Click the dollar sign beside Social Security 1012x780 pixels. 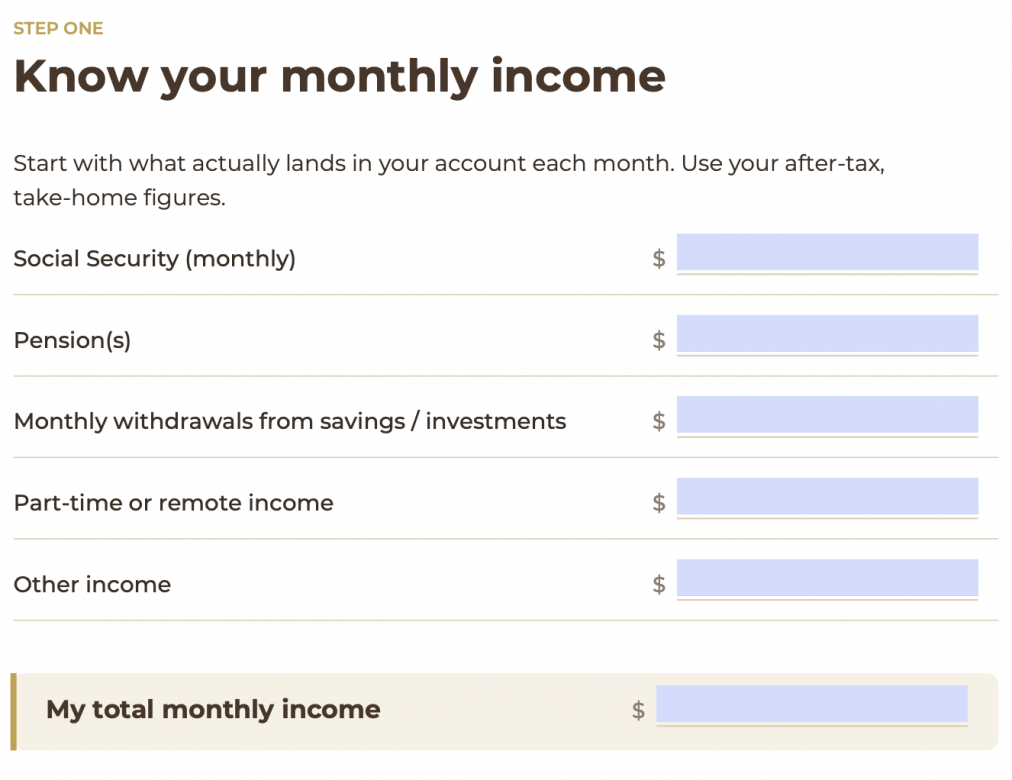[x=658, y=259]
